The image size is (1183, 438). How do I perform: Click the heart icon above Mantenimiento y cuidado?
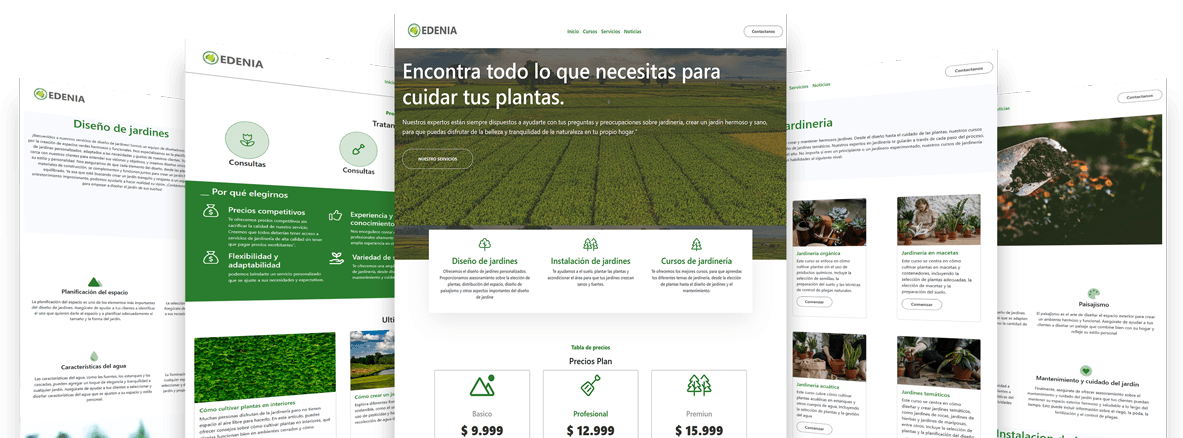1086,370
